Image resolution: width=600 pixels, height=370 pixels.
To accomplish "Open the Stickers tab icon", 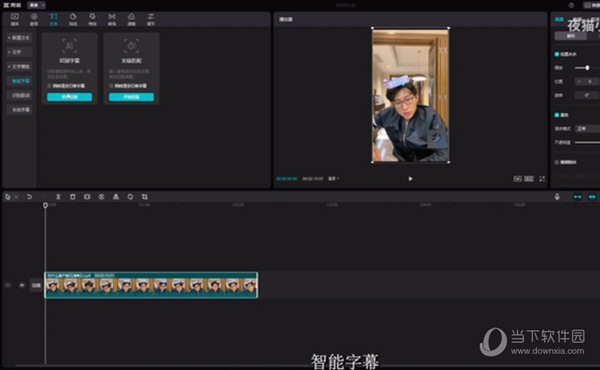I will (x=73, y=16).
